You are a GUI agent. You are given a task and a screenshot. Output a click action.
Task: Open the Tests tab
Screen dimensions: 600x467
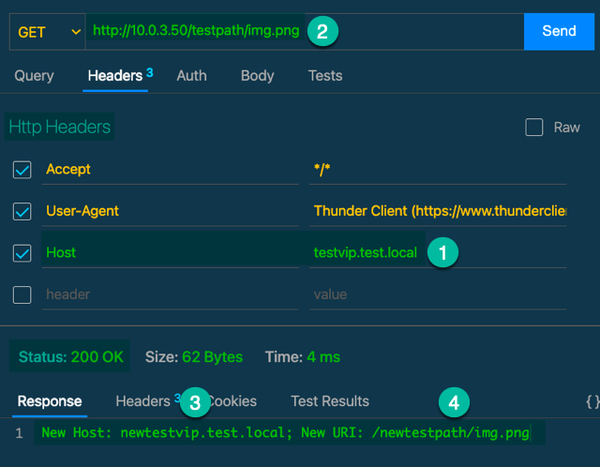(x=325, y=76)
